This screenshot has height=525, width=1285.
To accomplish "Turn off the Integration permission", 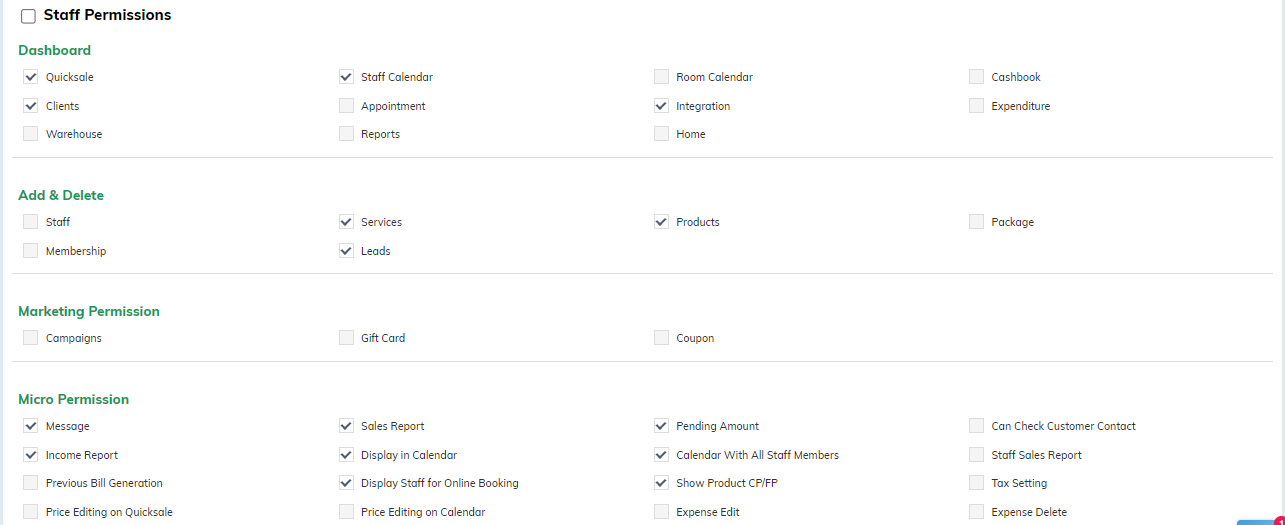I will click(661, 105).
